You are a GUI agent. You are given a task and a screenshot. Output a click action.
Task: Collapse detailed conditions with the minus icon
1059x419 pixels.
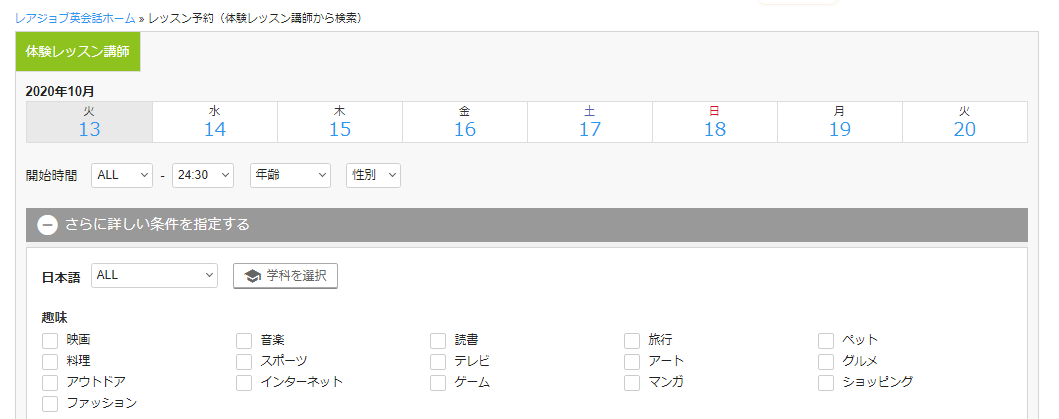[x=47, y=224]
